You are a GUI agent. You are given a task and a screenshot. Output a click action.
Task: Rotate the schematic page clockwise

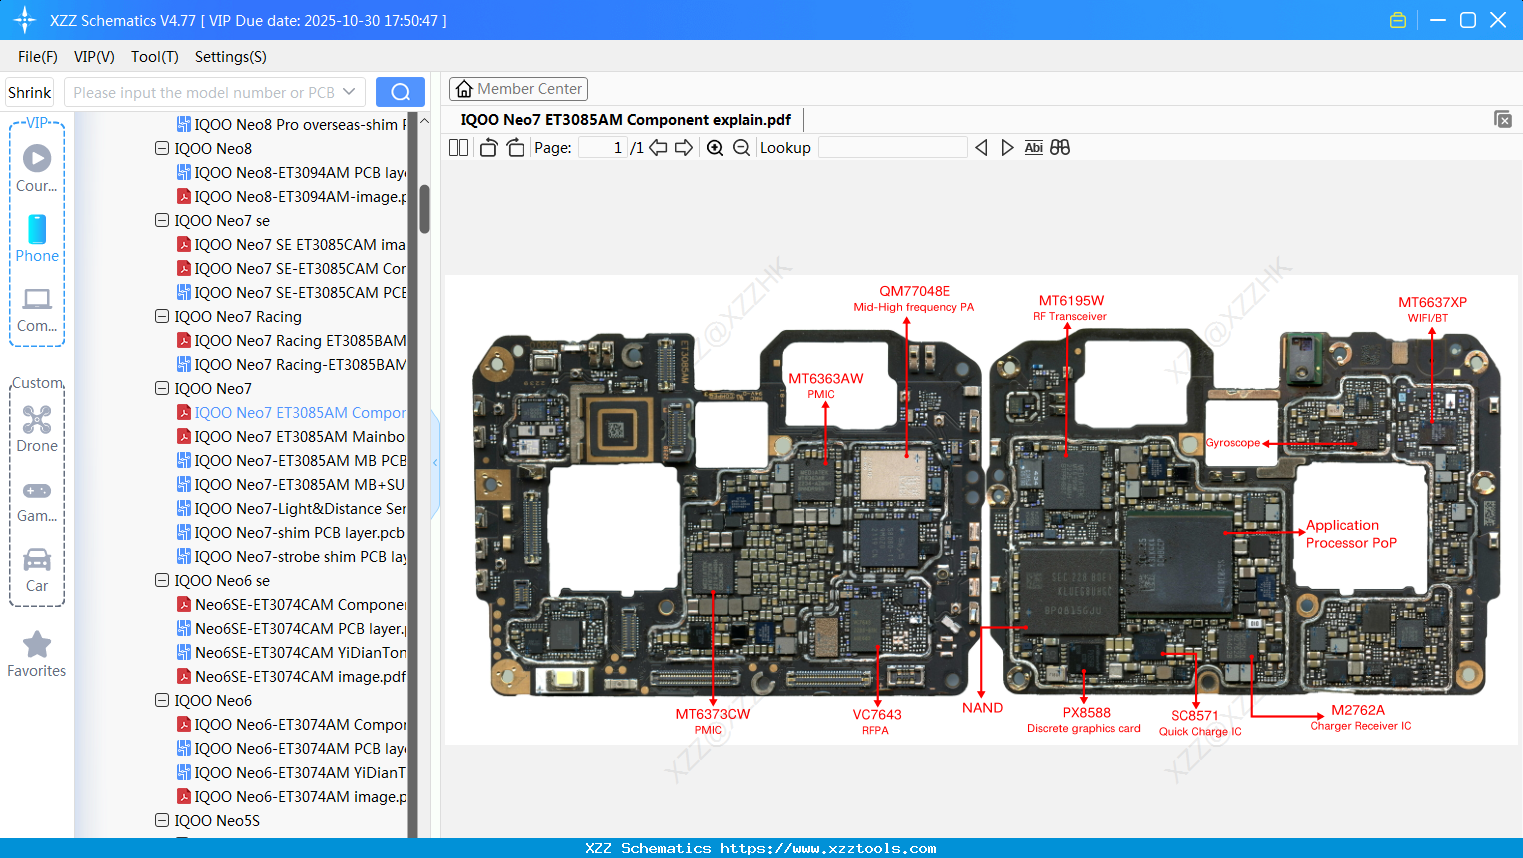pyautogui.click(x=514, y=147)
